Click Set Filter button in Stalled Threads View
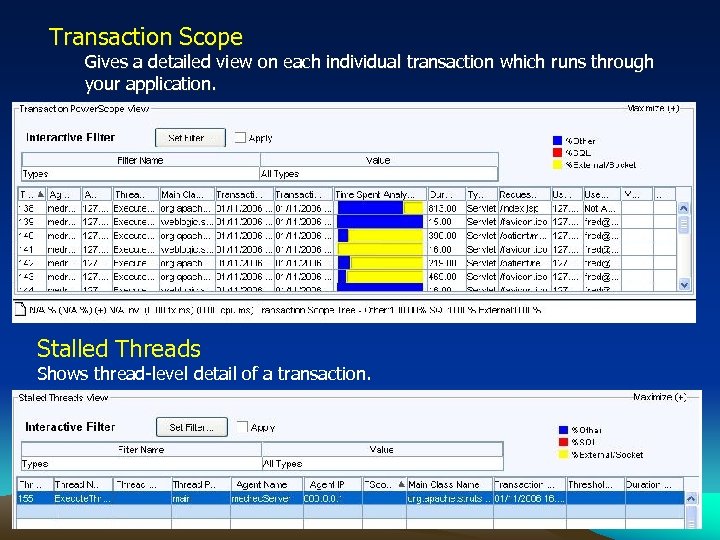Image resolution: width=720 pixels, height=540 pixels. (191, 427)
